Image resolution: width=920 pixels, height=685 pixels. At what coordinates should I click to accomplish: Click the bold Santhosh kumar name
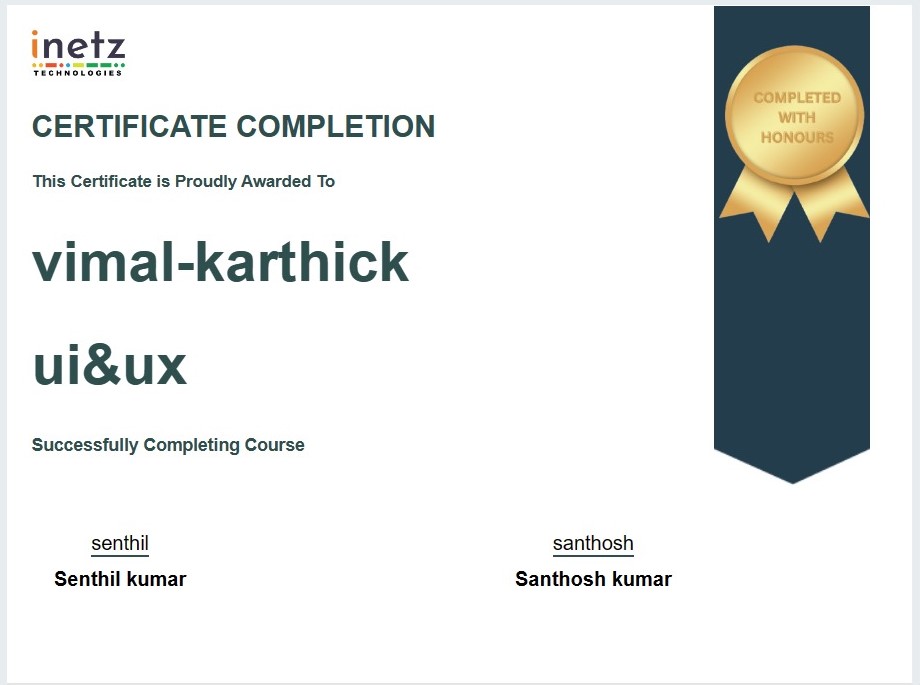tap(593, 579)
